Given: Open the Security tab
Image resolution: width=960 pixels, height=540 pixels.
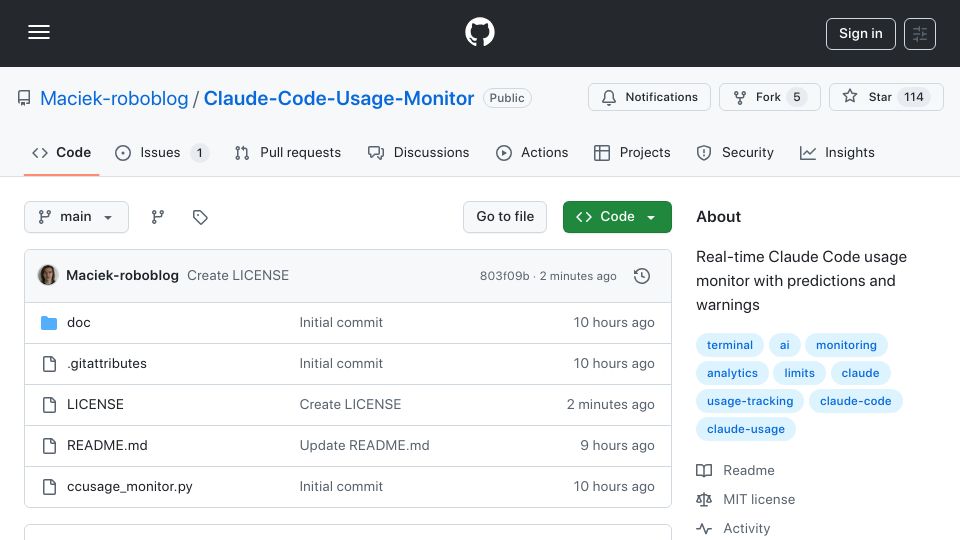Looking at the screenshot, I should coord(735,152).
